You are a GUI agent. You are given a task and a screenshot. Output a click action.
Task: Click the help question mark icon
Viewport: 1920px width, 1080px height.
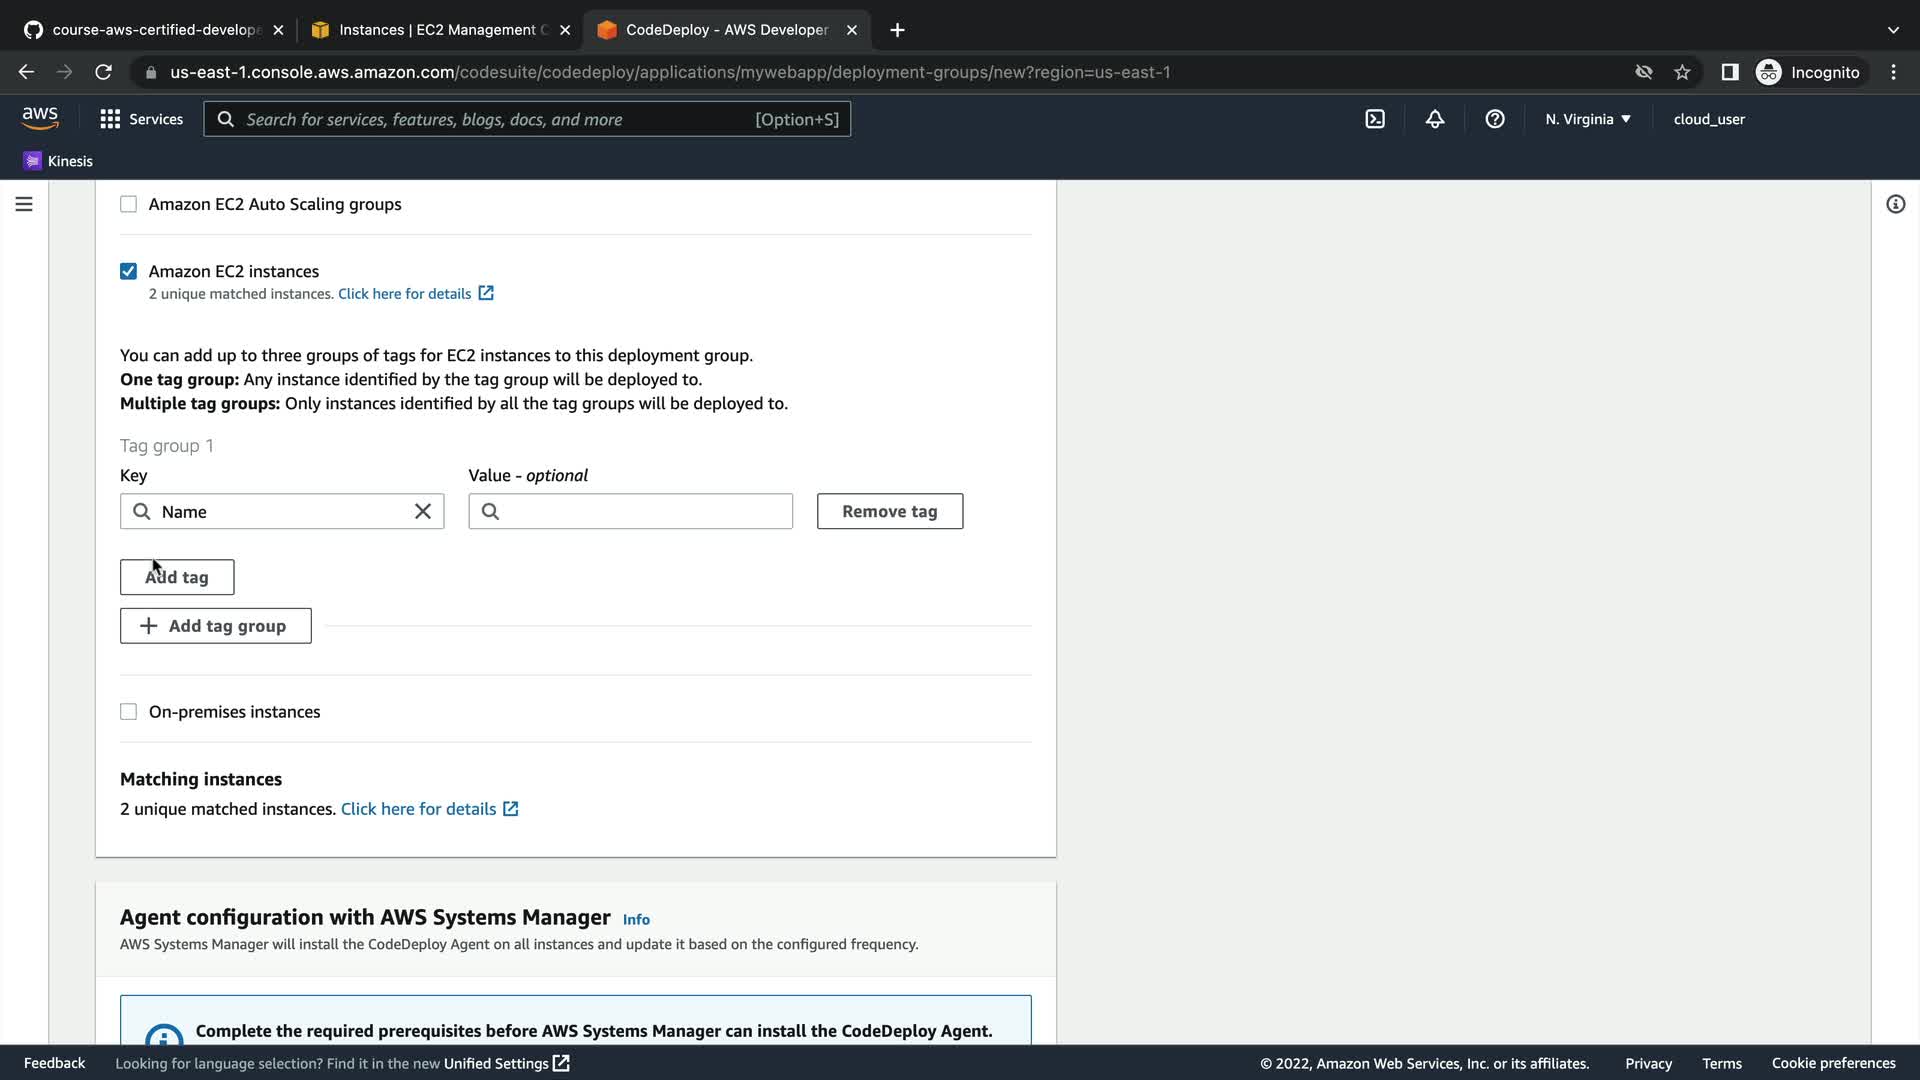(x=1495, y=119)
